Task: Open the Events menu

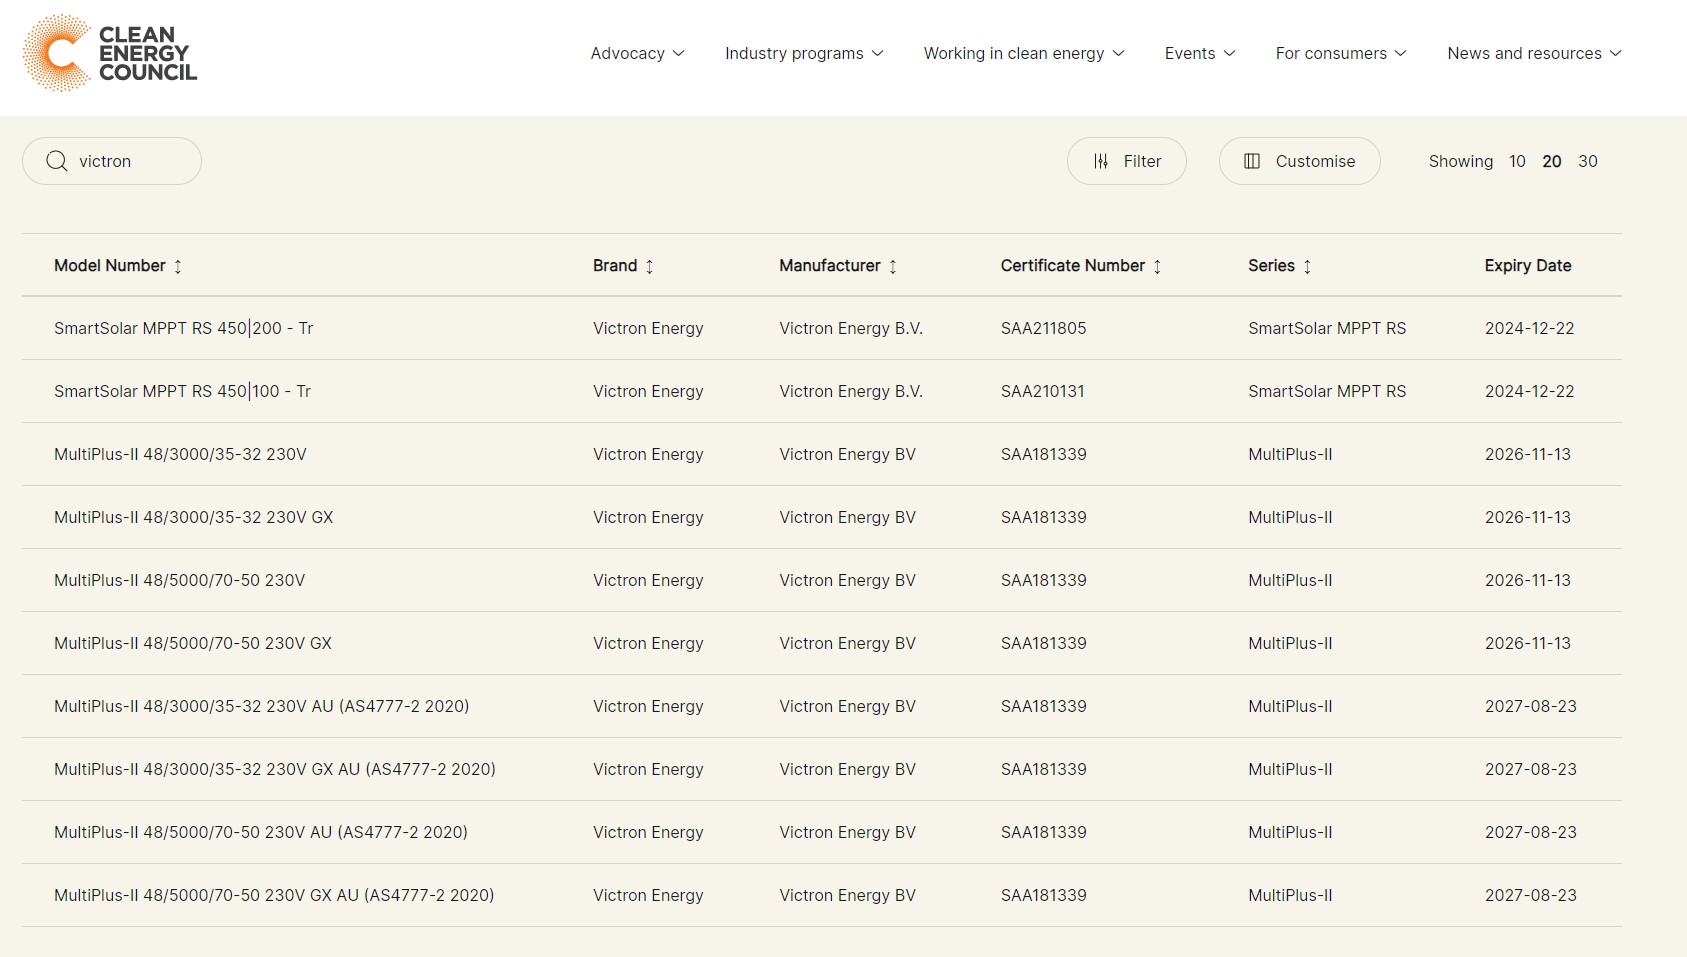Action: 1200,53
